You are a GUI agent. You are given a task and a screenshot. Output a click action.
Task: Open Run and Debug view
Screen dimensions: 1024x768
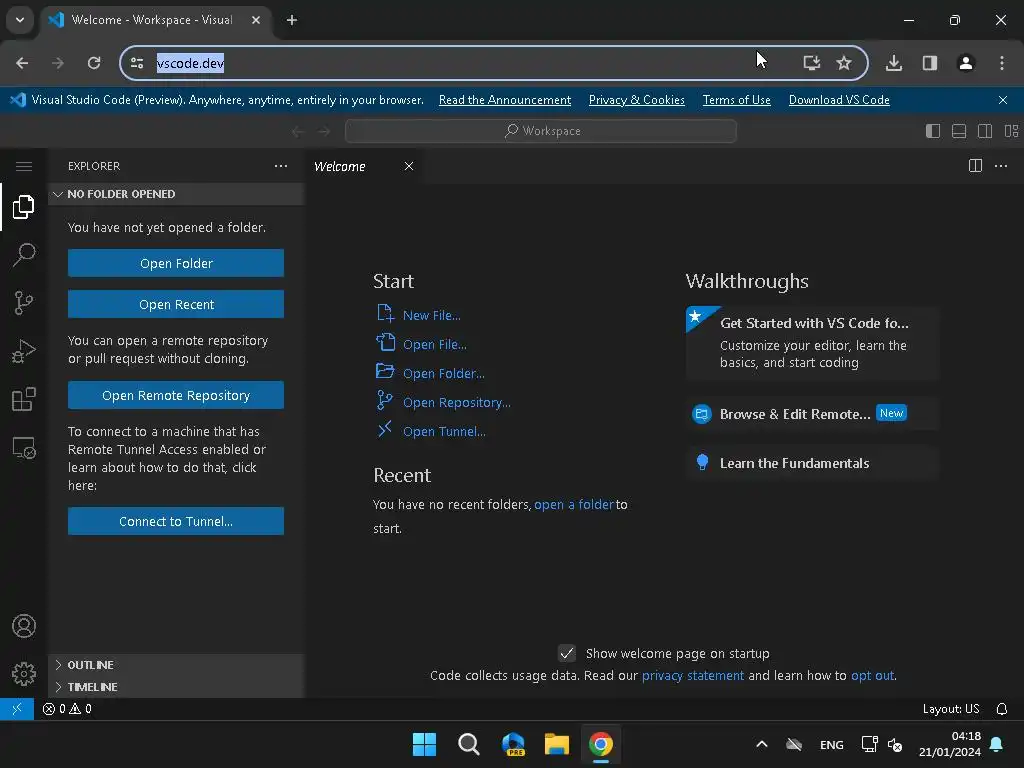click(24, 351)
